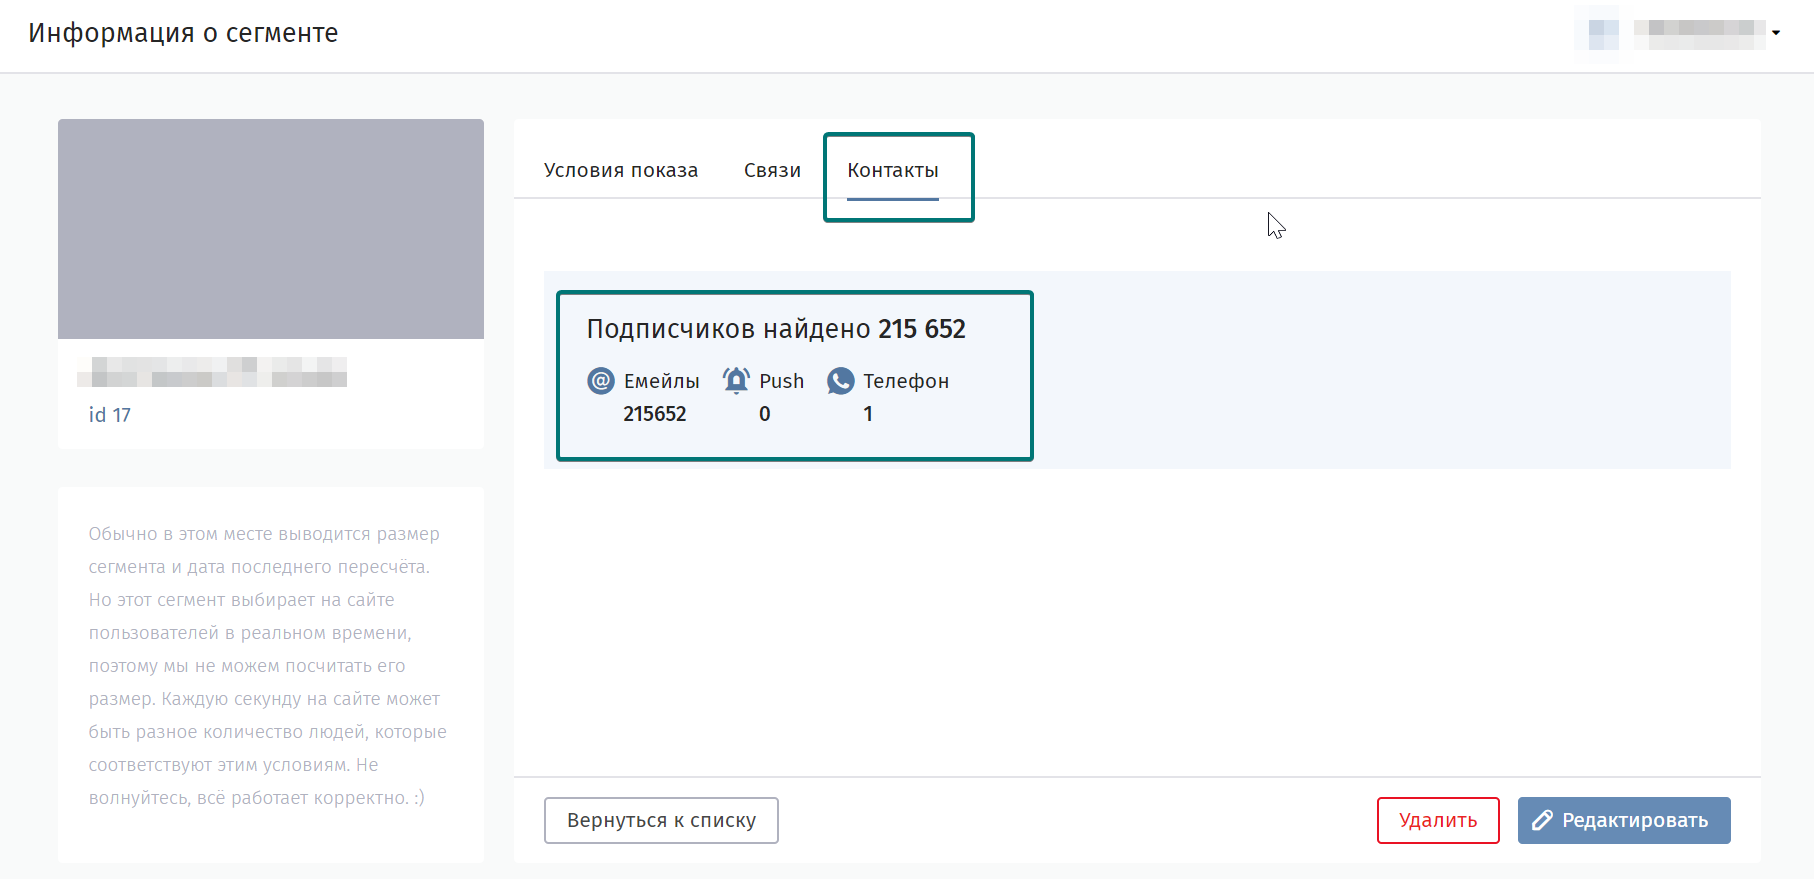Click the gray note about segment size
The image size is (1814, 879).
pyautogui.click(x=268, y=666)
